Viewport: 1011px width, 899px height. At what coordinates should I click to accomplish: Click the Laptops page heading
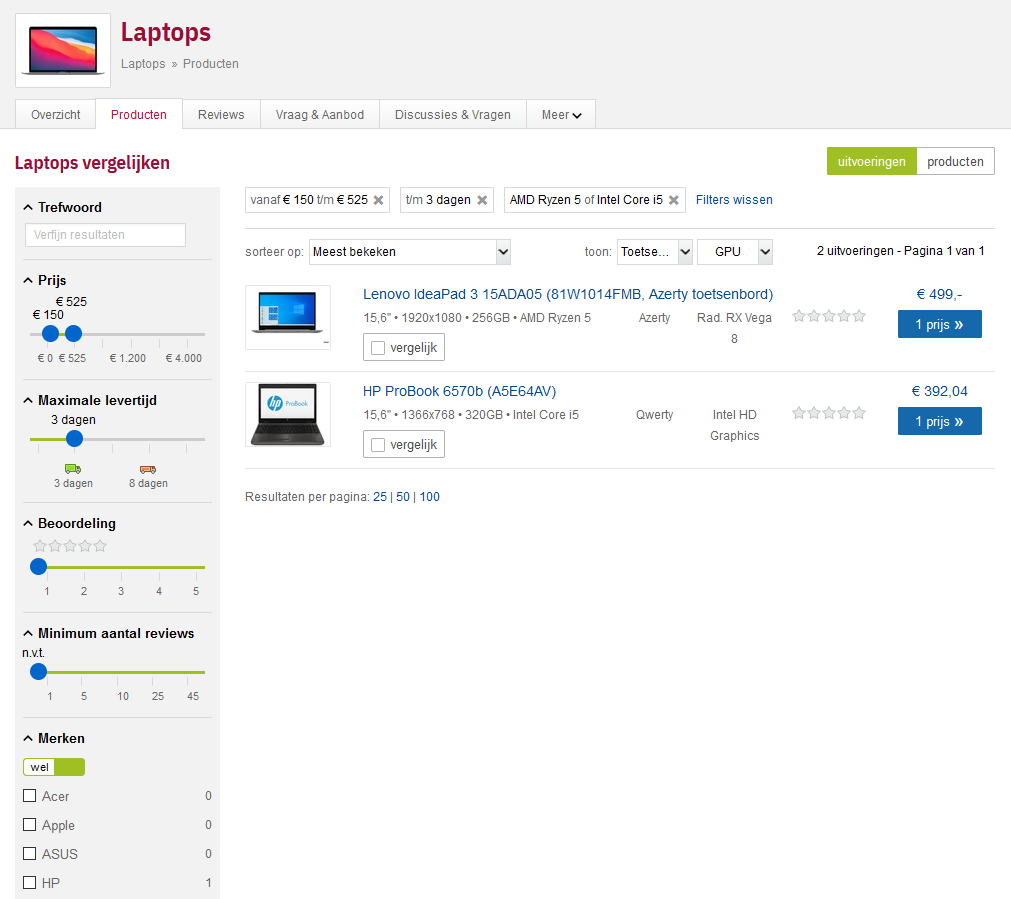[166, 32]
